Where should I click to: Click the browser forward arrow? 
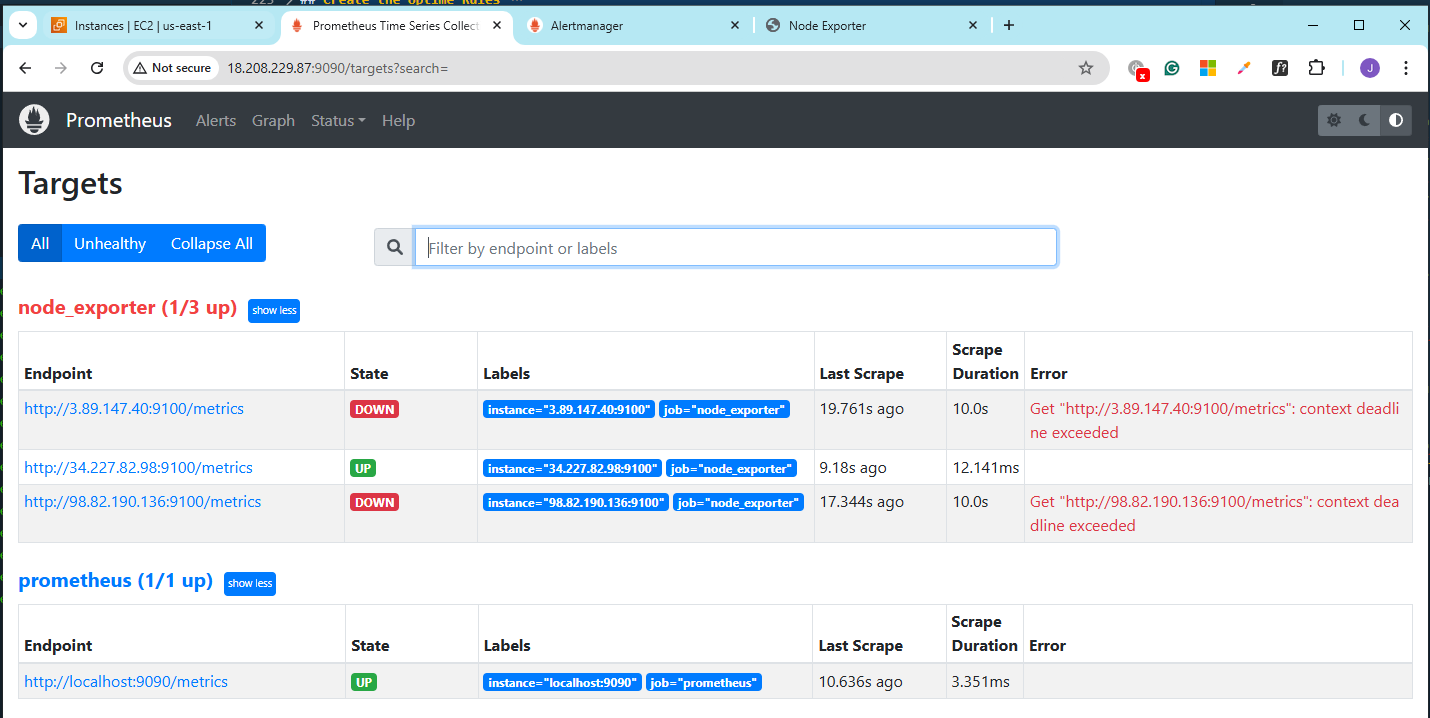(61, 68)
